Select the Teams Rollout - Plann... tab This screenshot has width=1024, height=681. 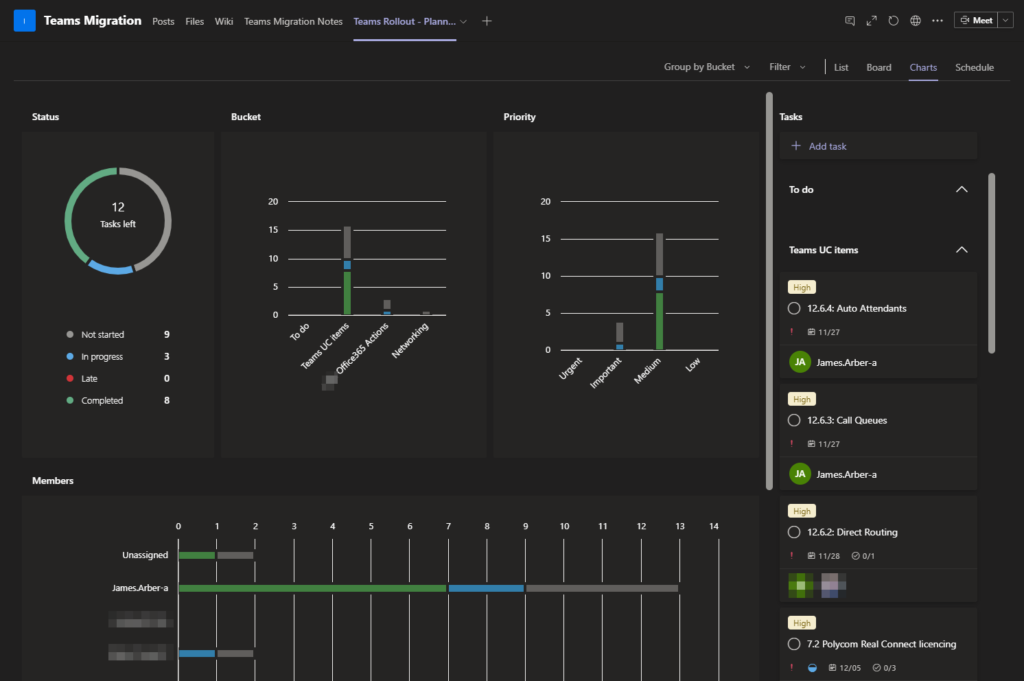[x=404, y=21]
